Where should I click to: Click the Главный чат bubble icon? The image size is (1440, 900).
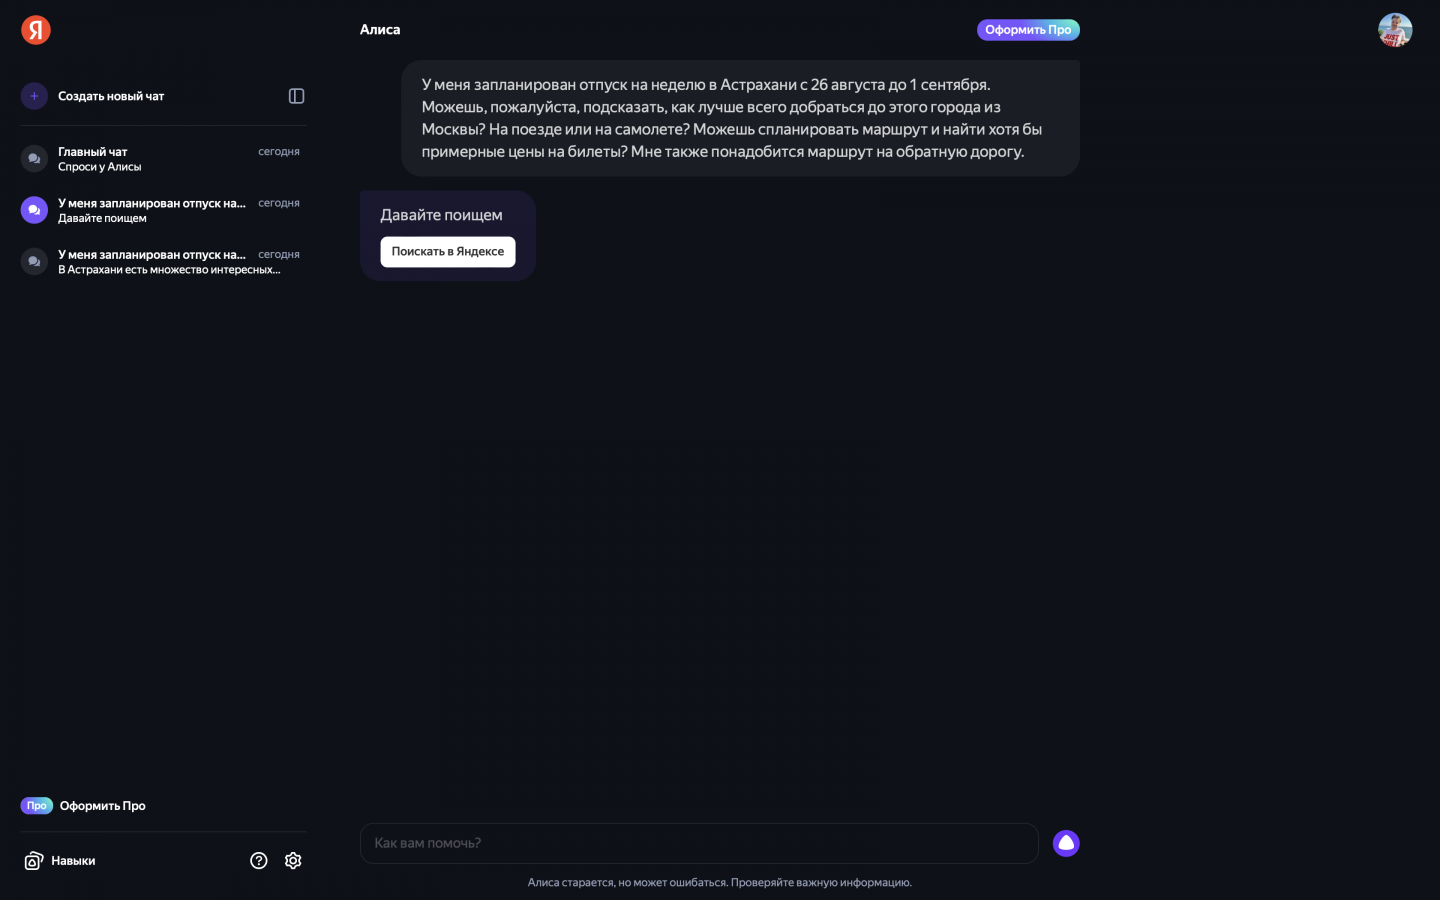pos(34,159)
